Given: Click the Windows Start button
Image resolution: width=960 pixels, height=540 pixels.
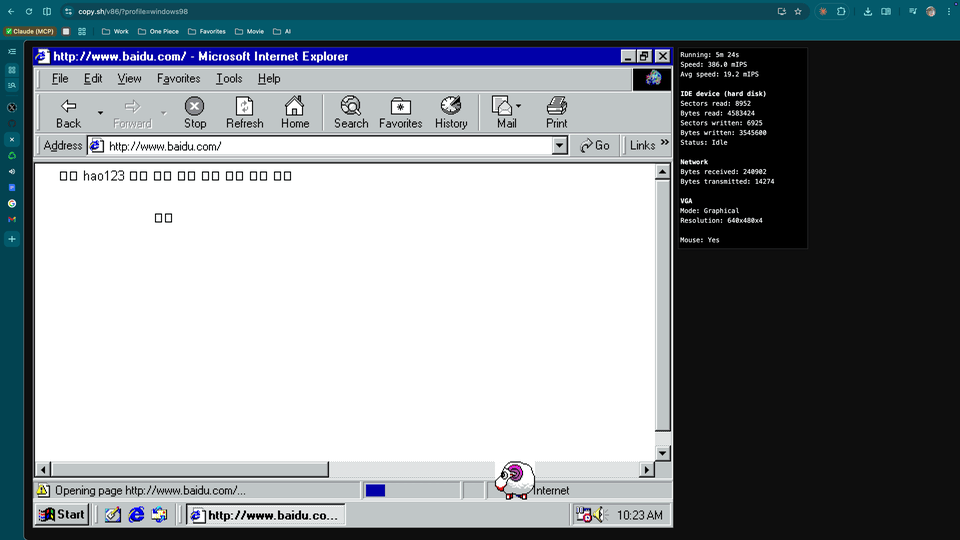Looking at the screenshot, I should tap(62, 515).
